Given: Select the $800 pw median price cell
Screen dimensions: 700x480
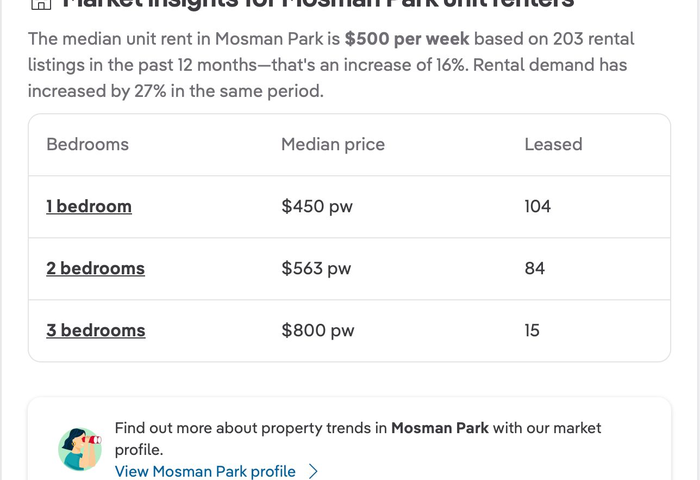Looking at the screenshot, I should pyautogui.click(x=318, y=330).
